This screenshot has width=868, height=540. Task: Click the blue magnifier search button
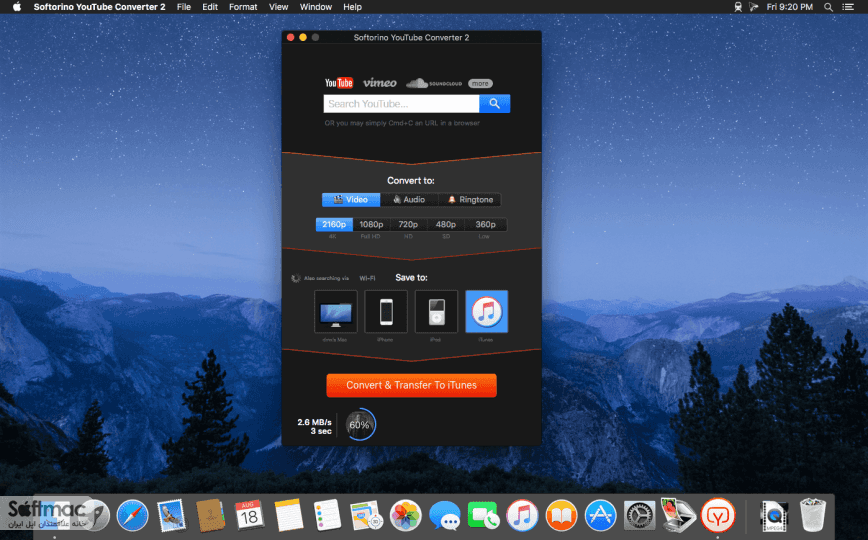(x=494, y=104)
